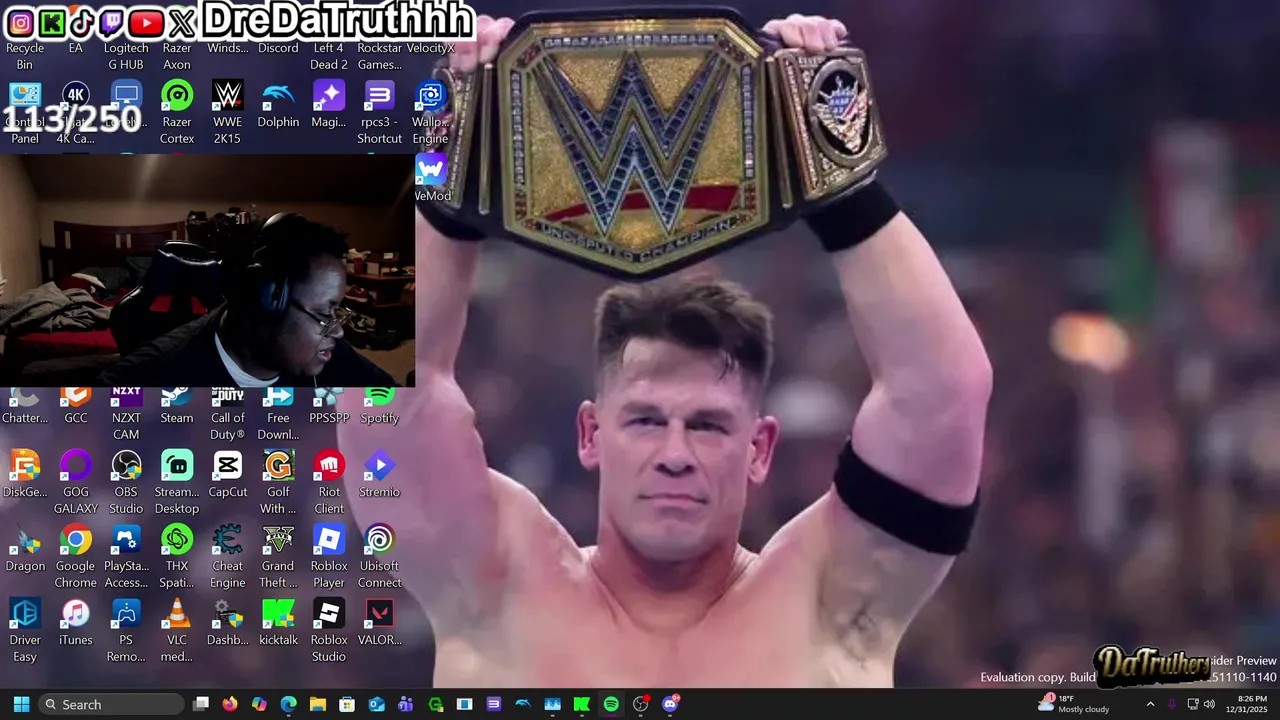Open the Windows Start menu
Viewport: 1280px width, 720px height.
(x=21, y=704)
